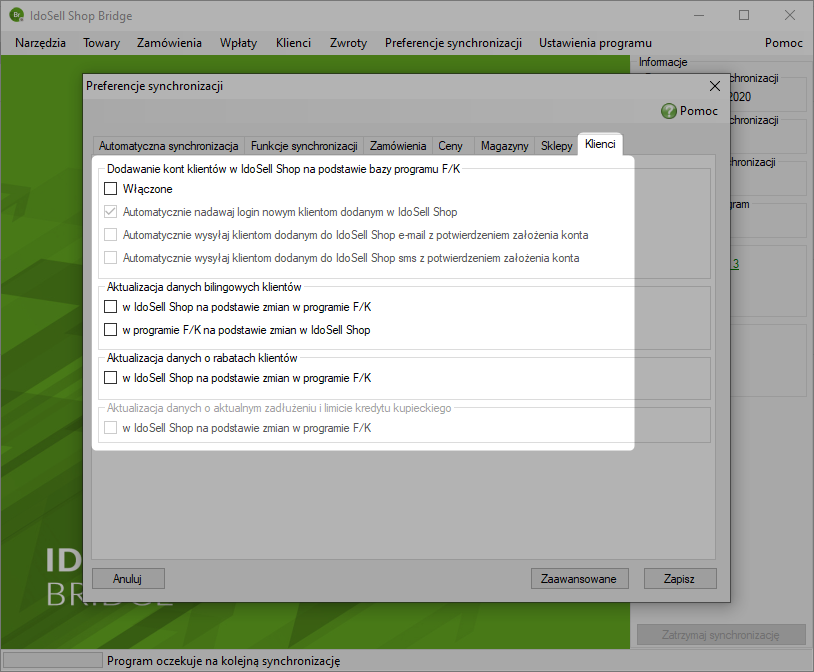Image resolution: width=814 pixels, height=672 pixels.
Task: Toggle automatic login assignment for new clients
Action: pyautogui.click(x=111, y=212)
